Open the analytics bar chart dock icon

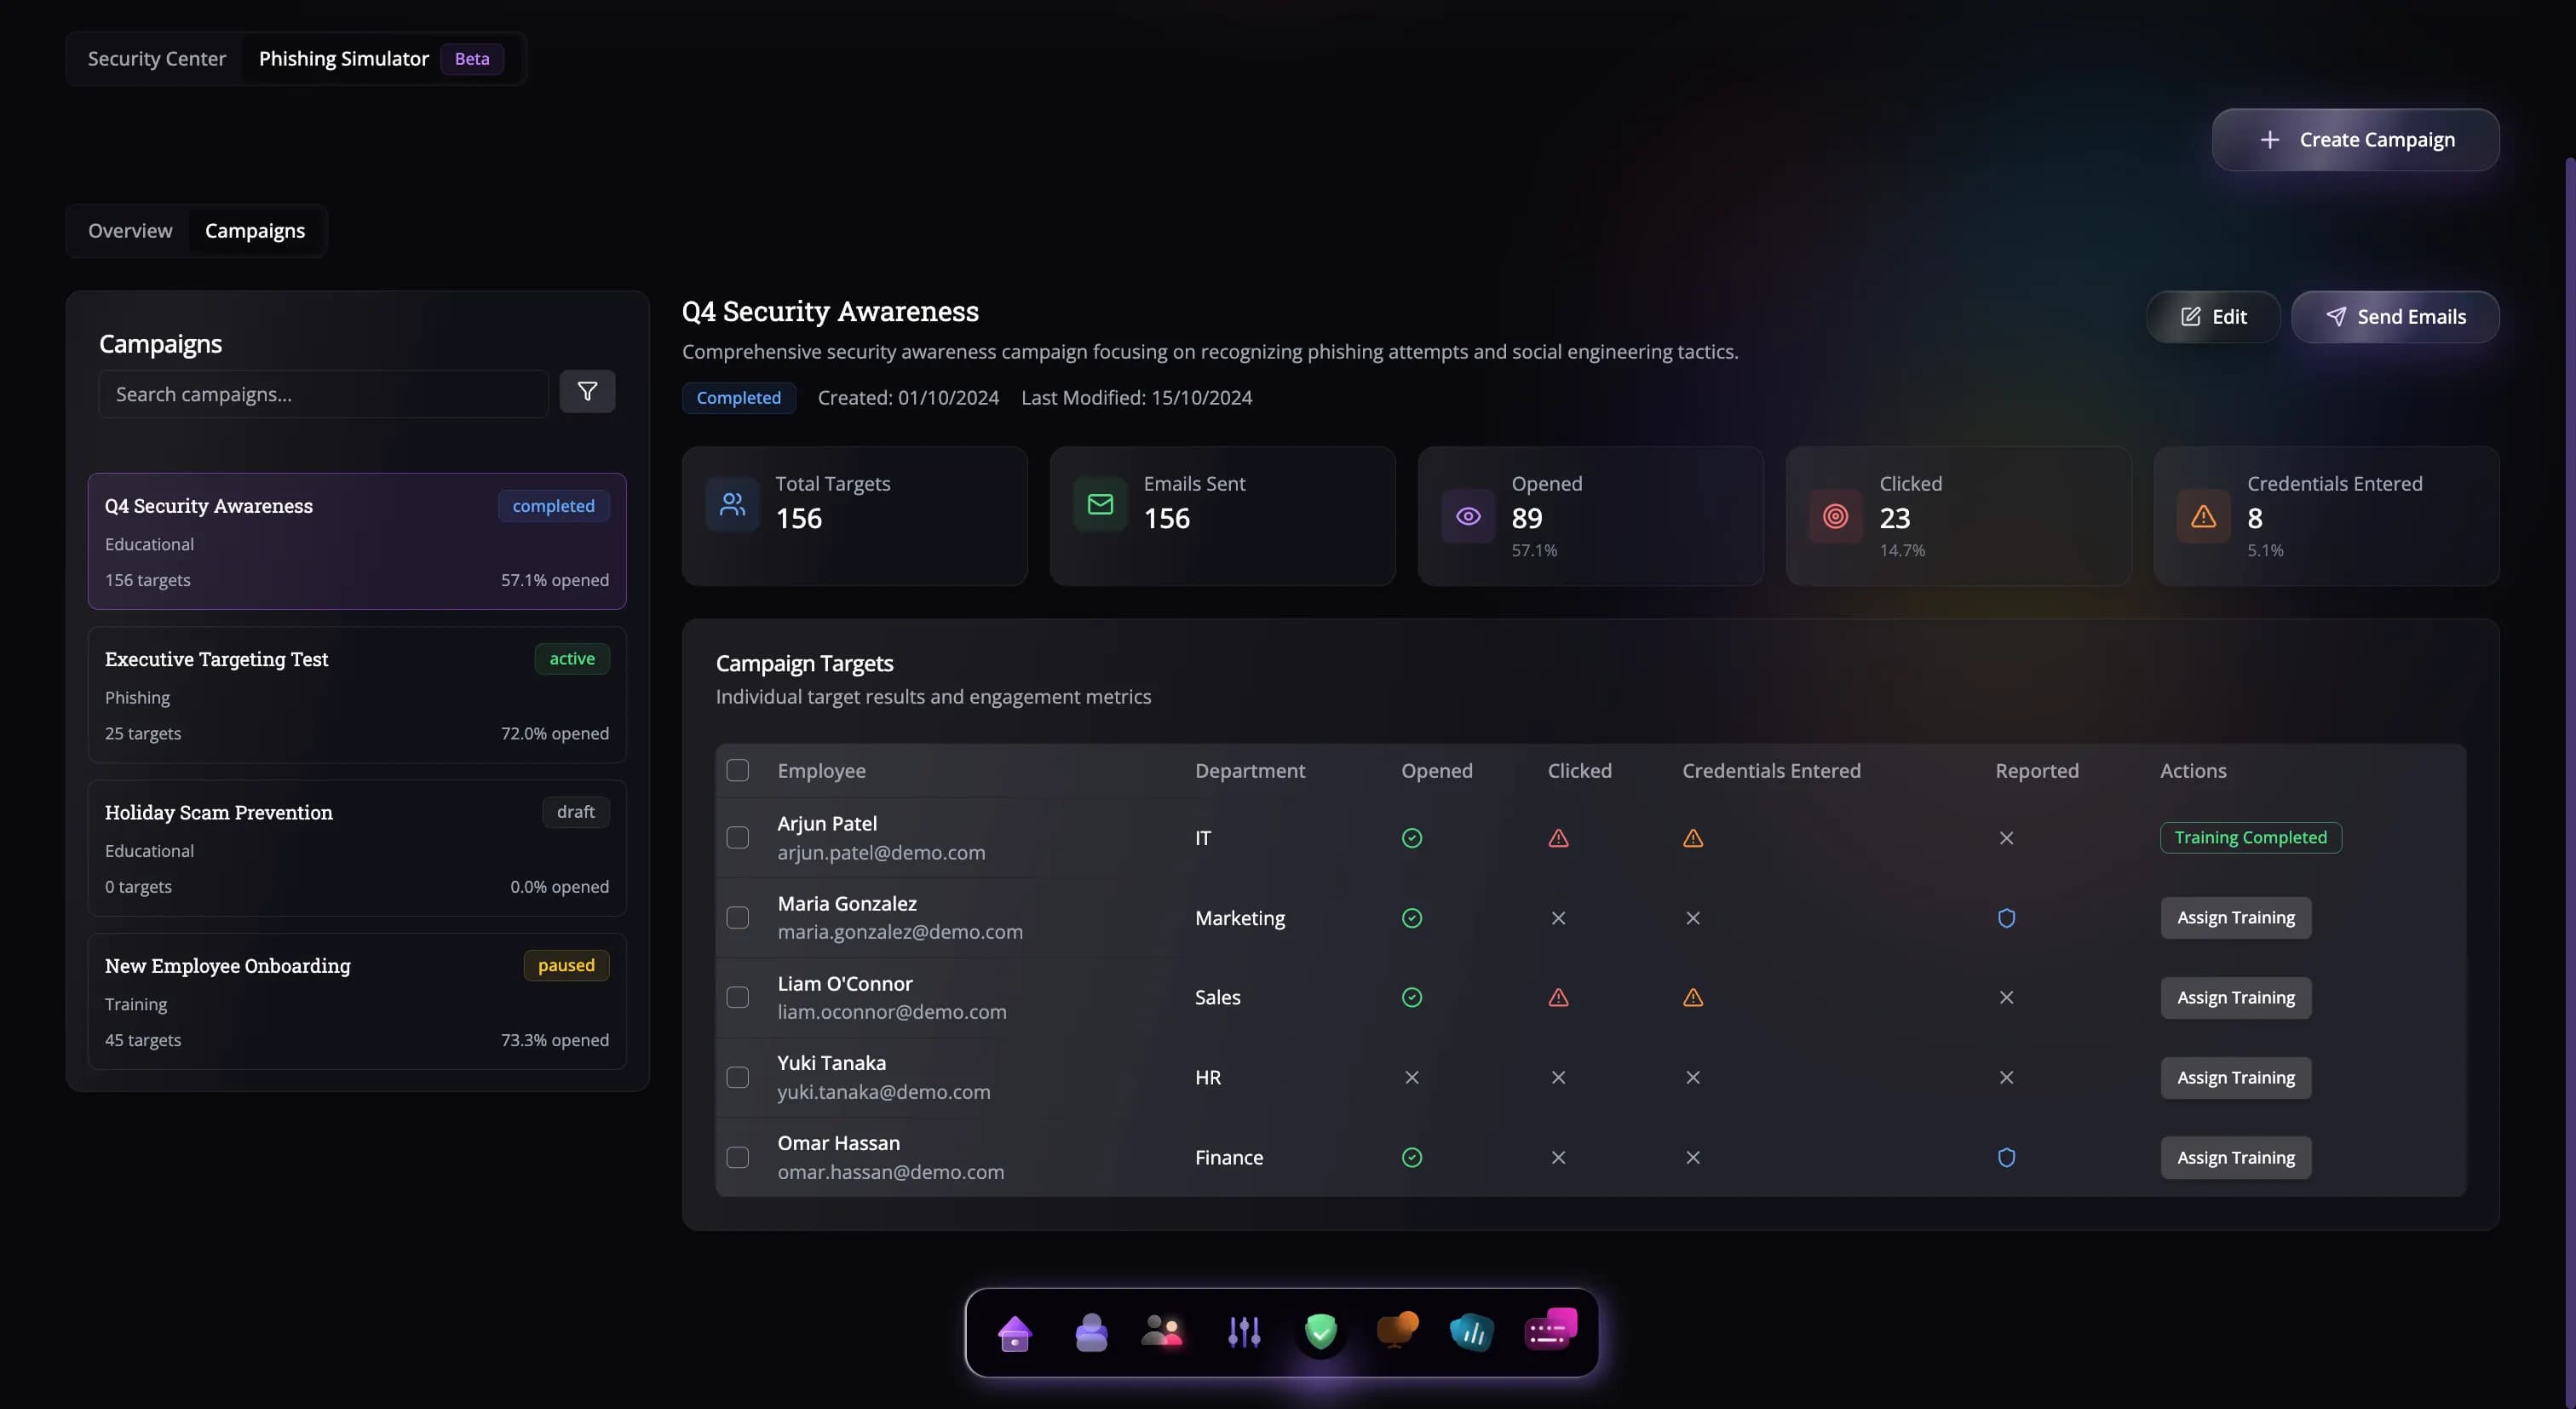coord(1471,1332)
